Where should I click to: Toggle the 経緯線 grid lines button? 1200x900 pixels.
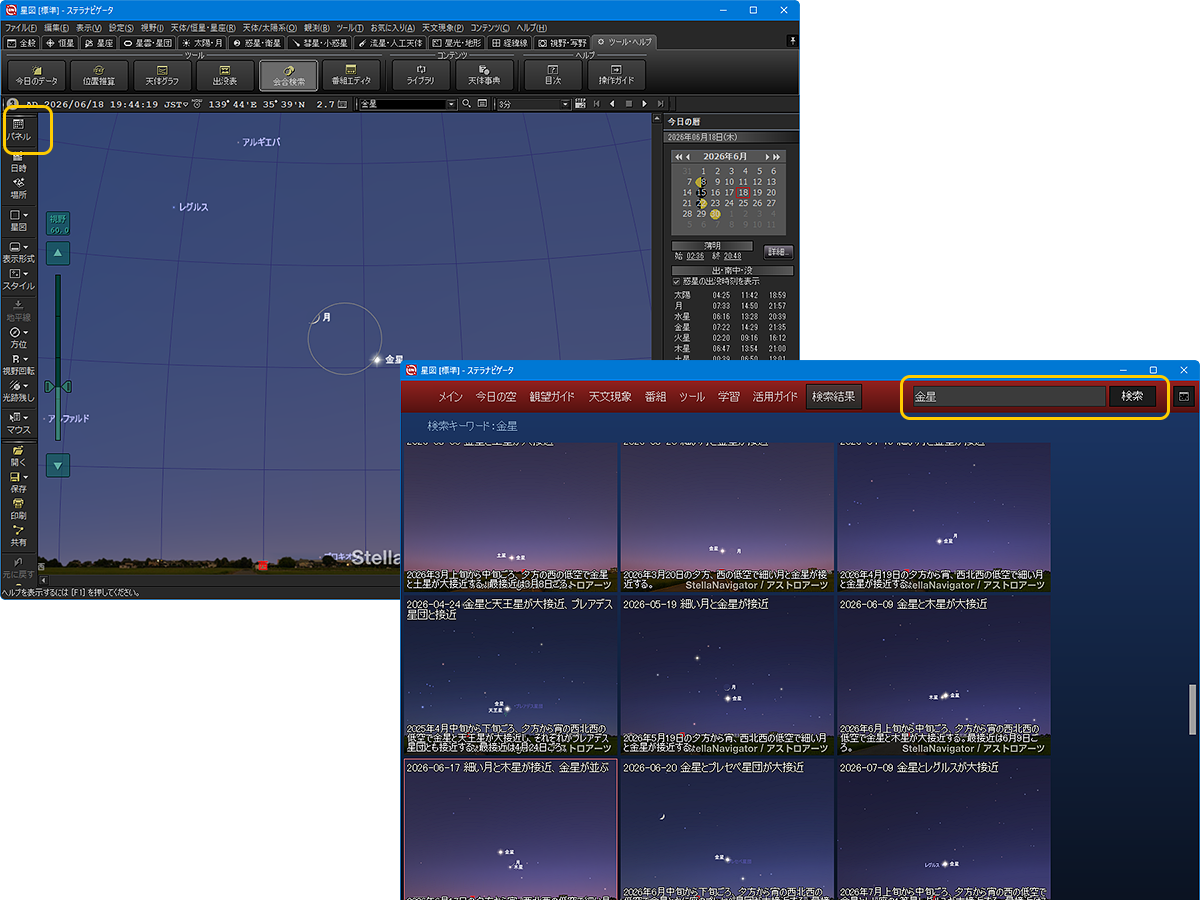point(510,43)
